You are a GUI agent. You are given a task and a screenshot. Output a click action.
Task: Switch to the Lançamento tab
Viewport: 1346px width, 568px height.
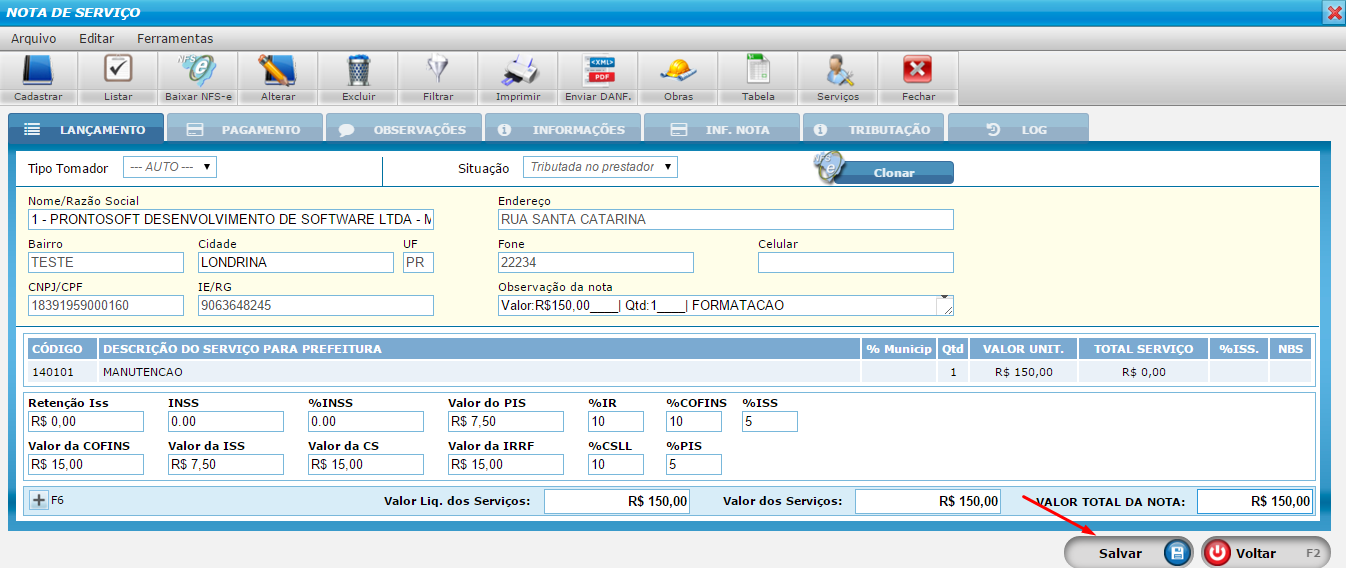point(85,129)
